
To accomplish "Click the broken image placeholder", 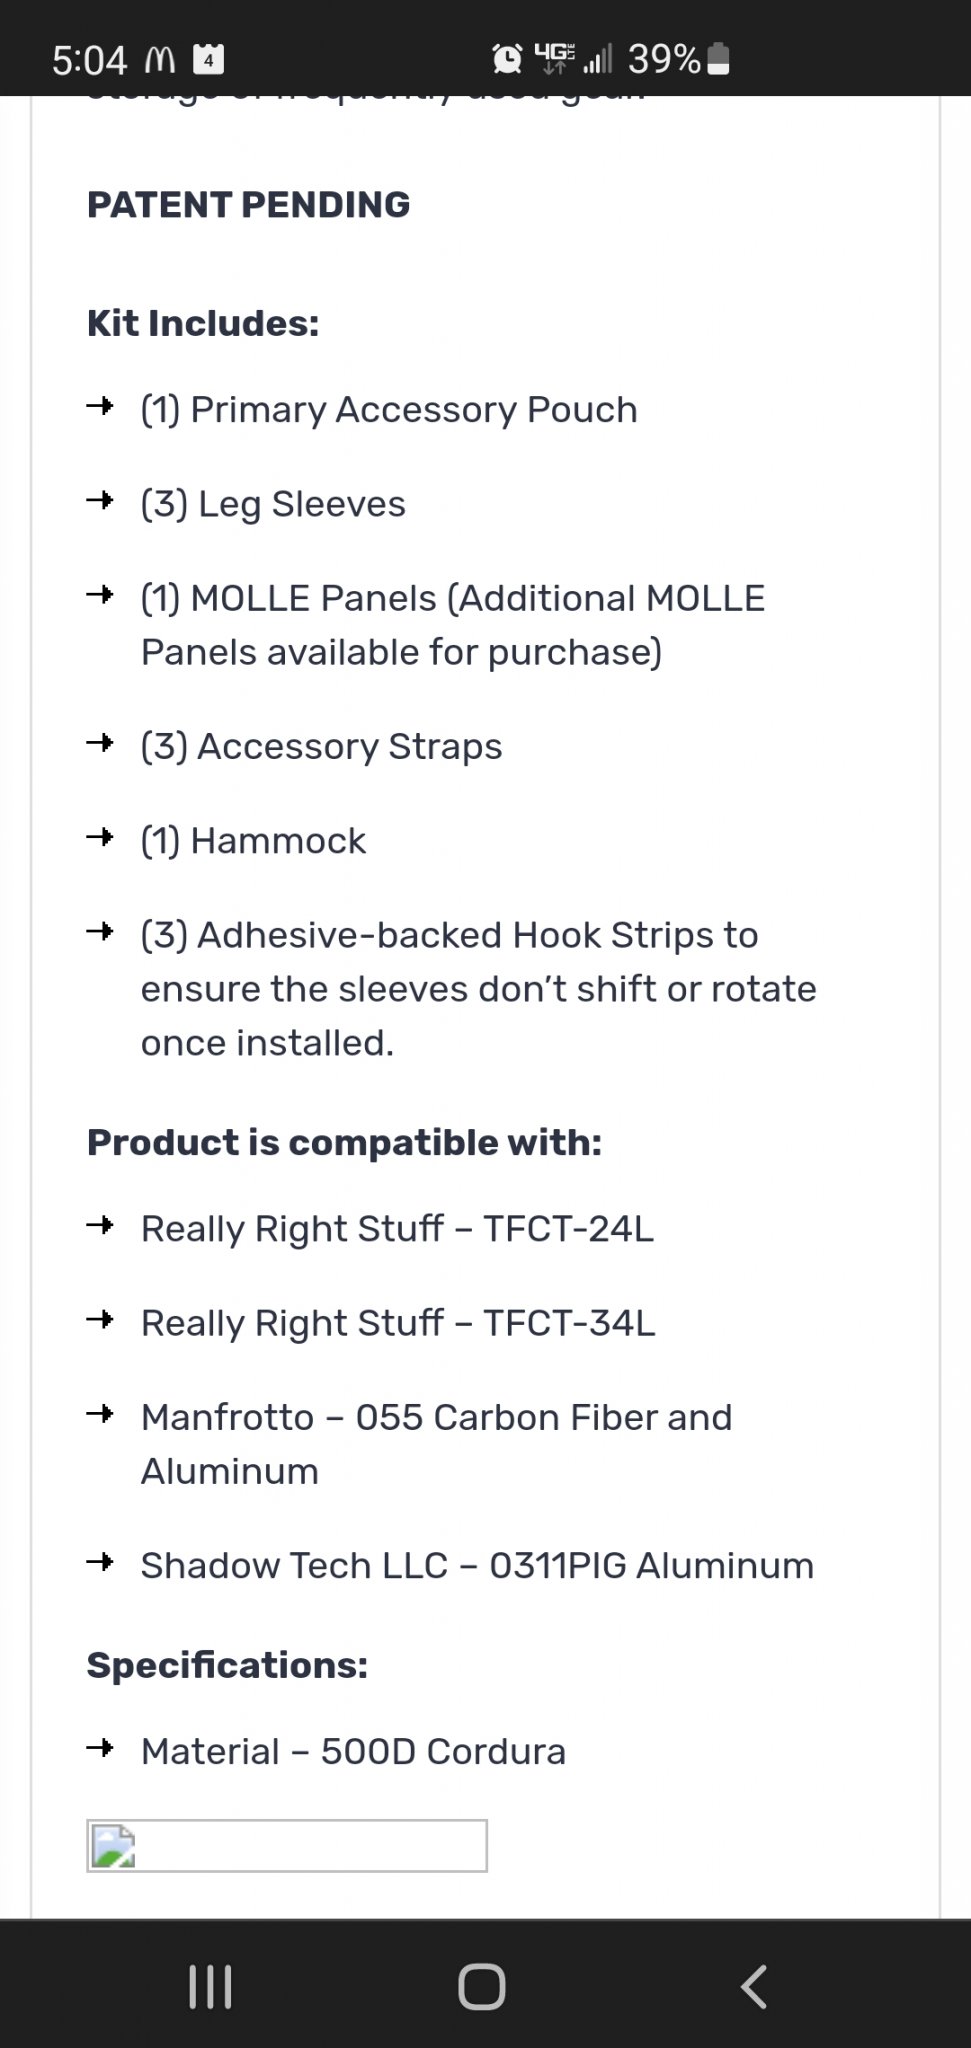I will click(287, 1845).
